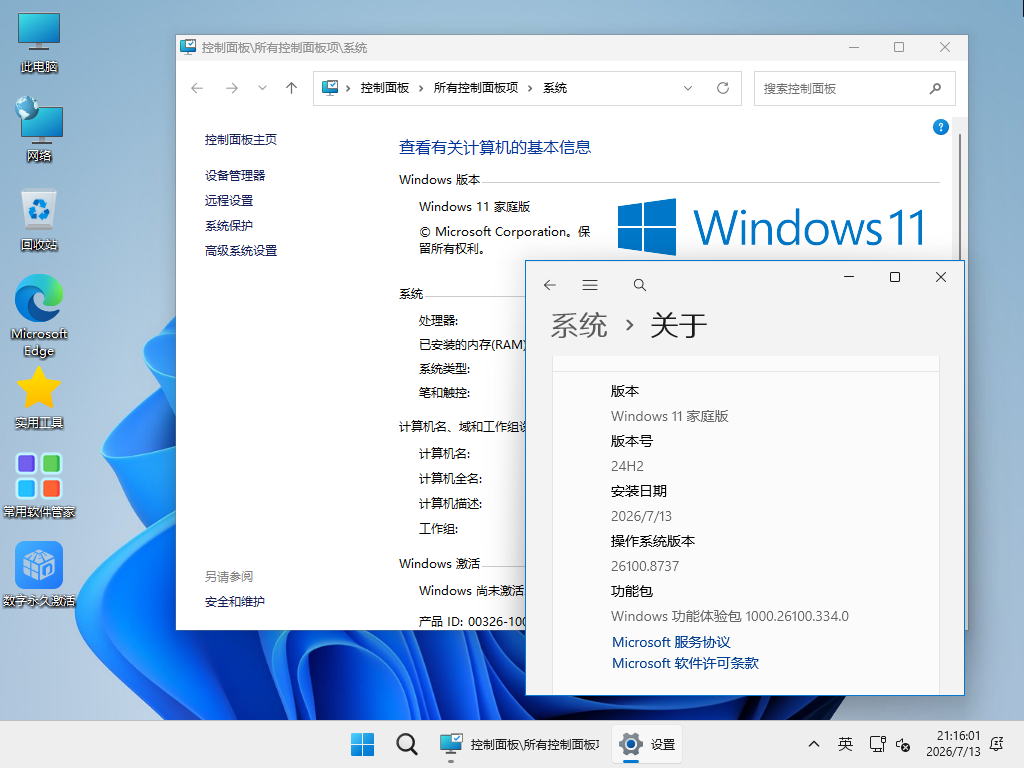
Task: Click the 英 input method indicator
Action: pos(845,744)
